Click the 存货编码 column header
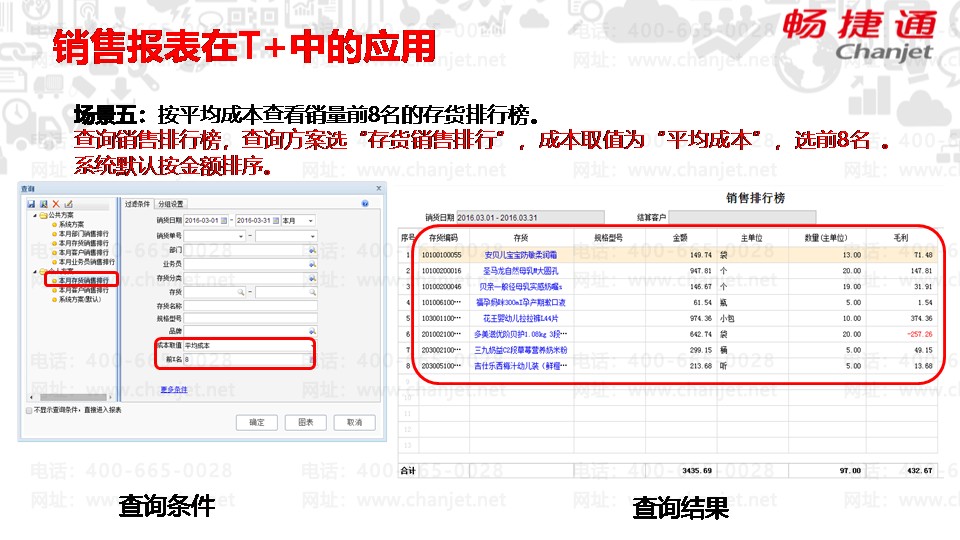The height and width of the screenshot is (540, 960). point(443,238)
